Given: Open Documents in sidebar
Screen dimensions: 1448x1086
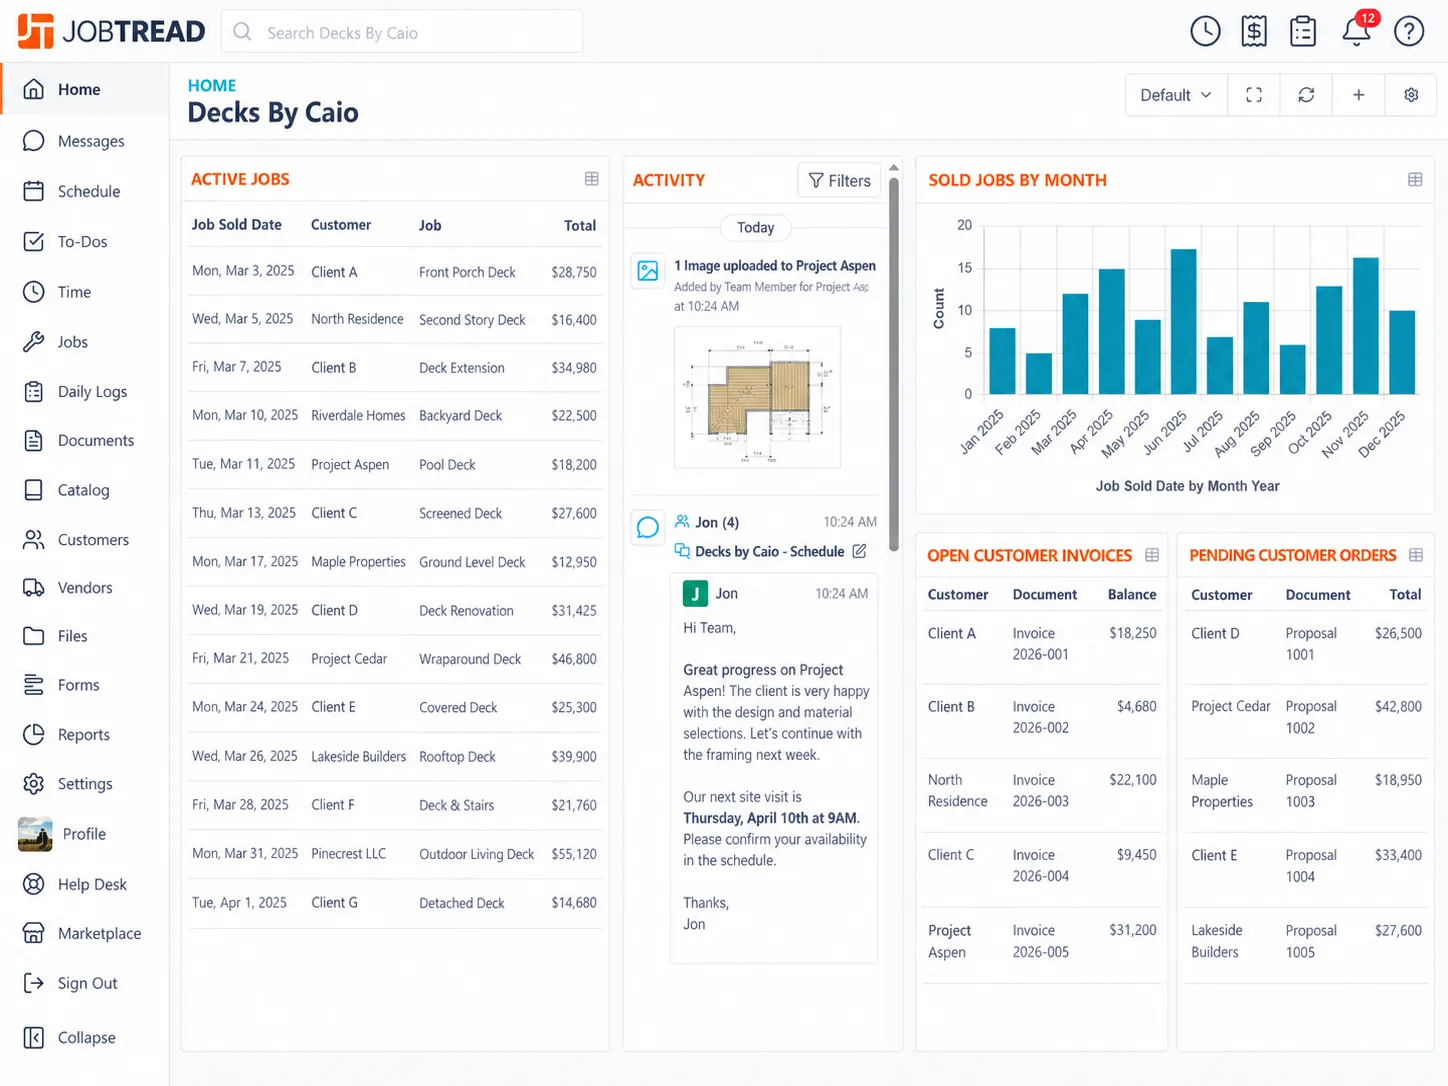Looking at the screenshot, I should click(85, 440).
